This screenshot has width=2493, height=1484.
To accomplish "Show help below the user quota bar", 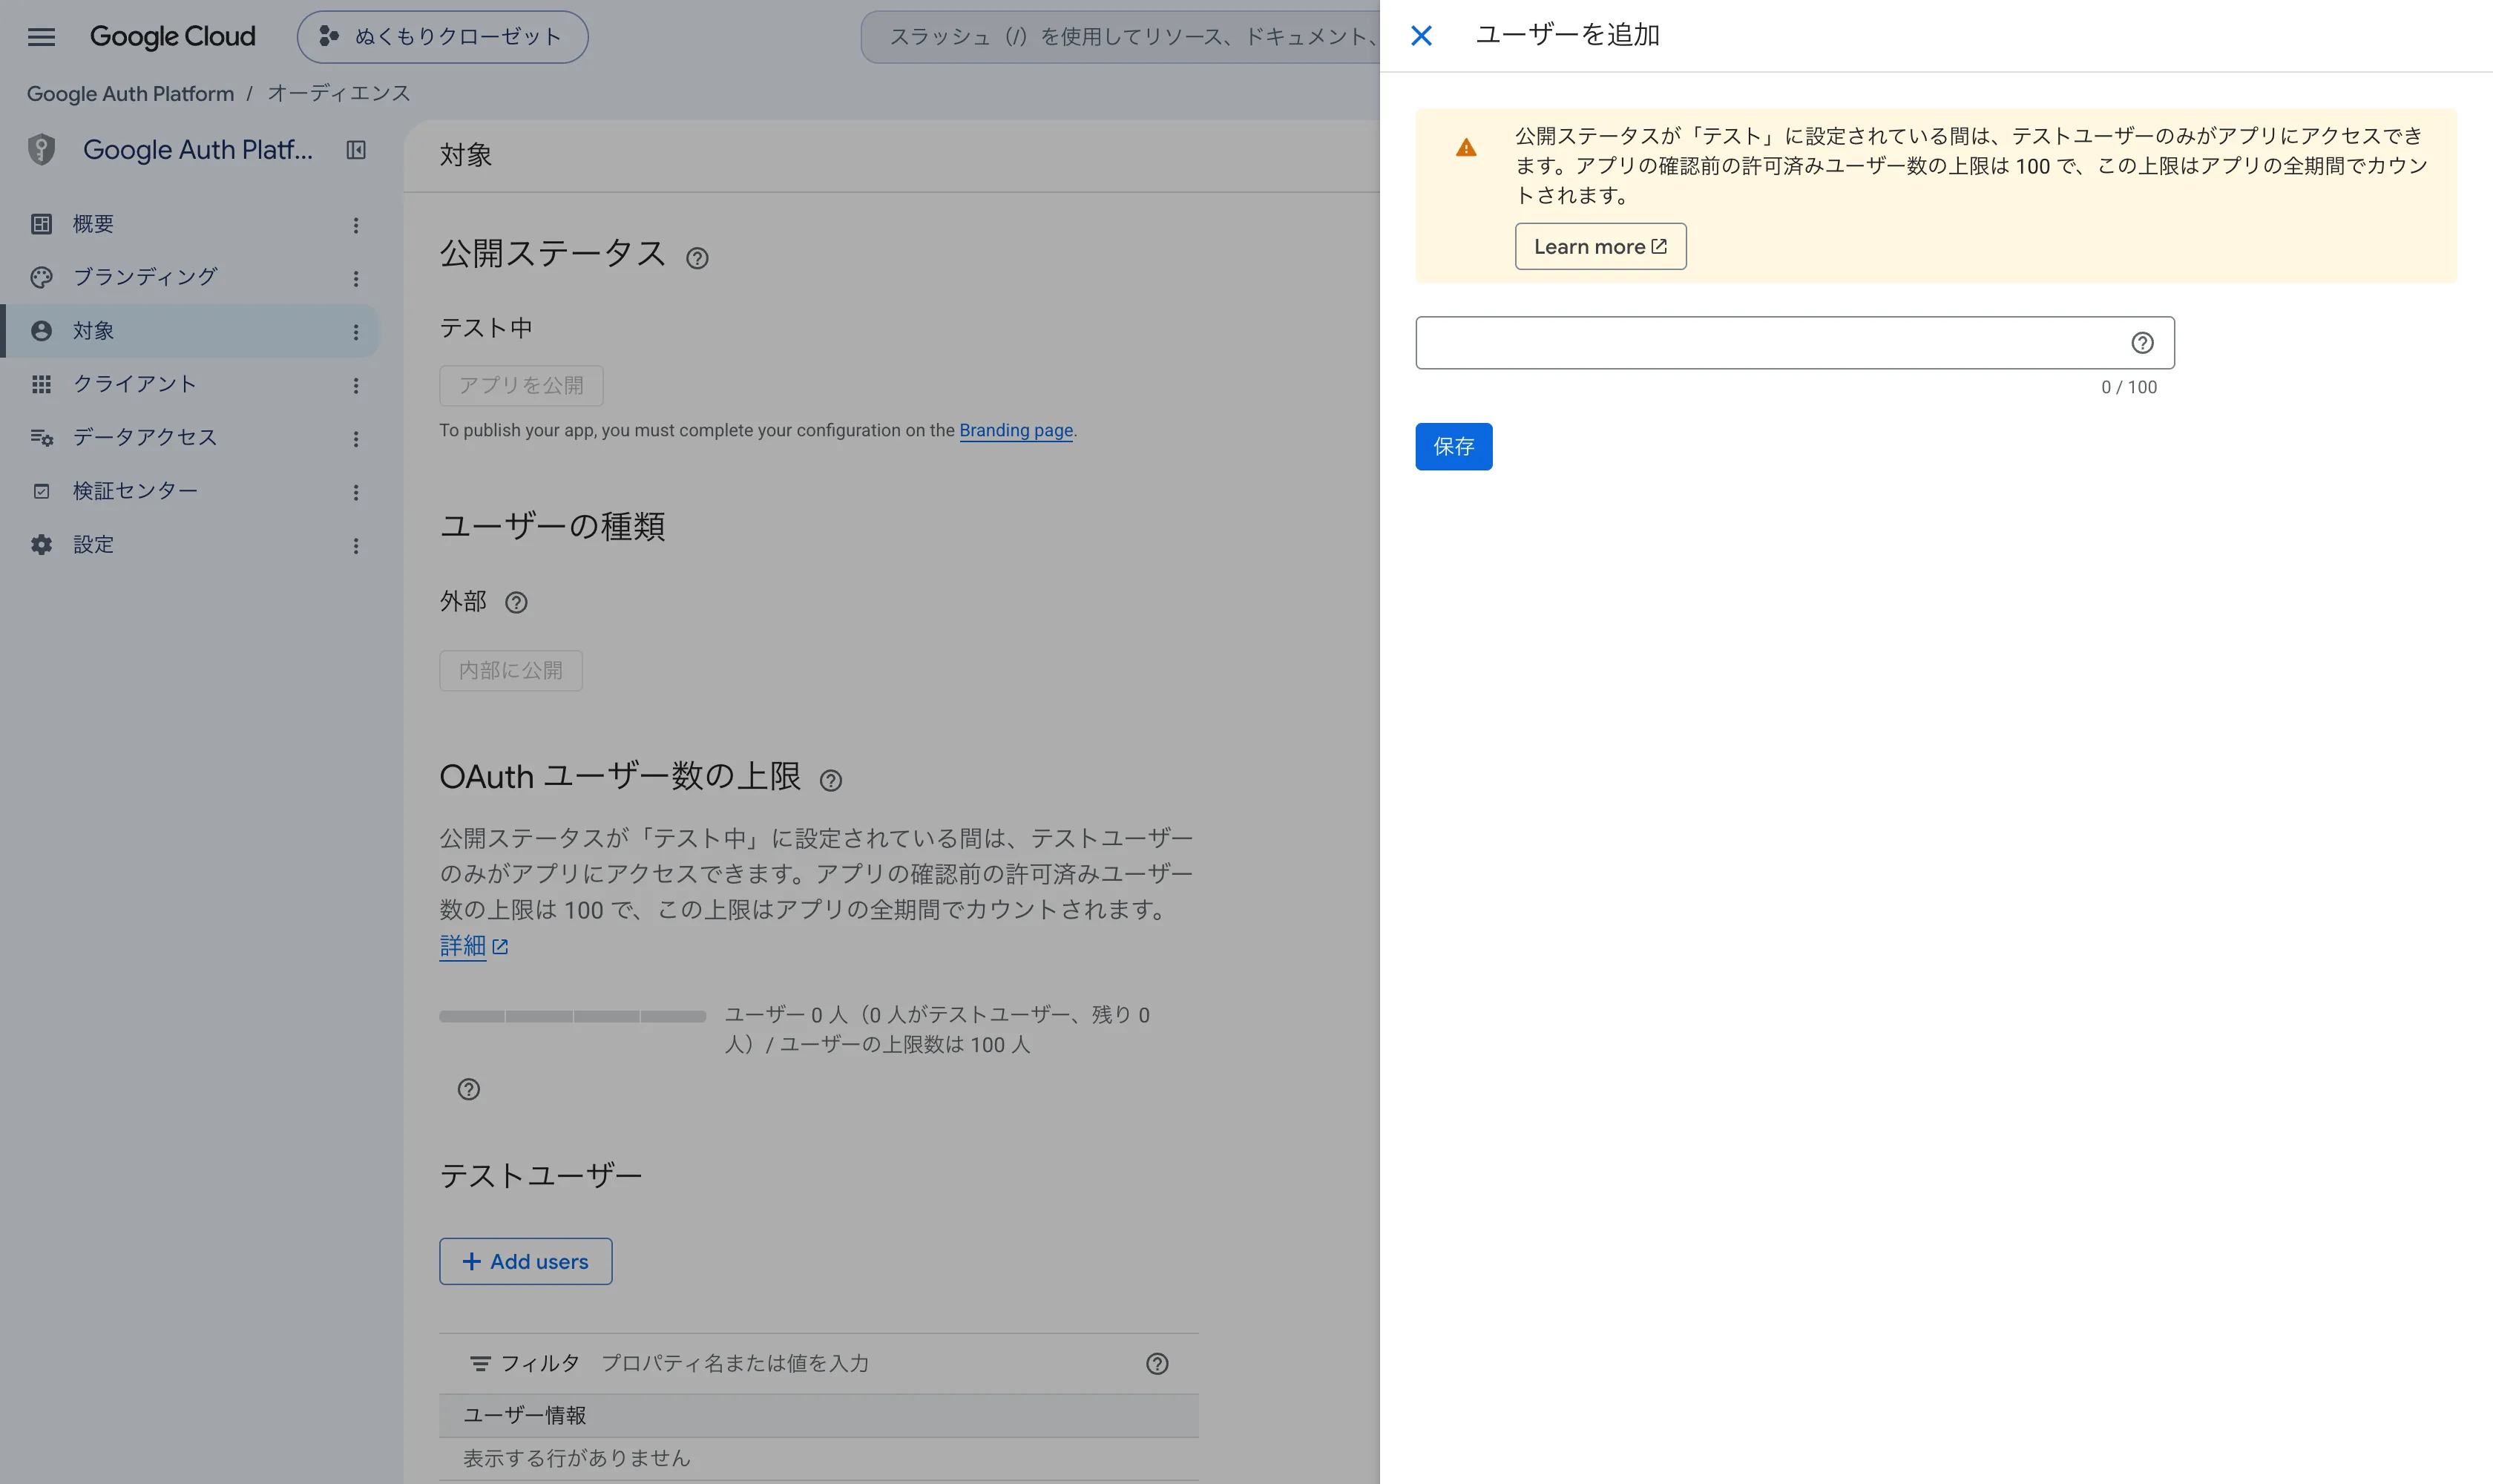I will (469, 1089).
